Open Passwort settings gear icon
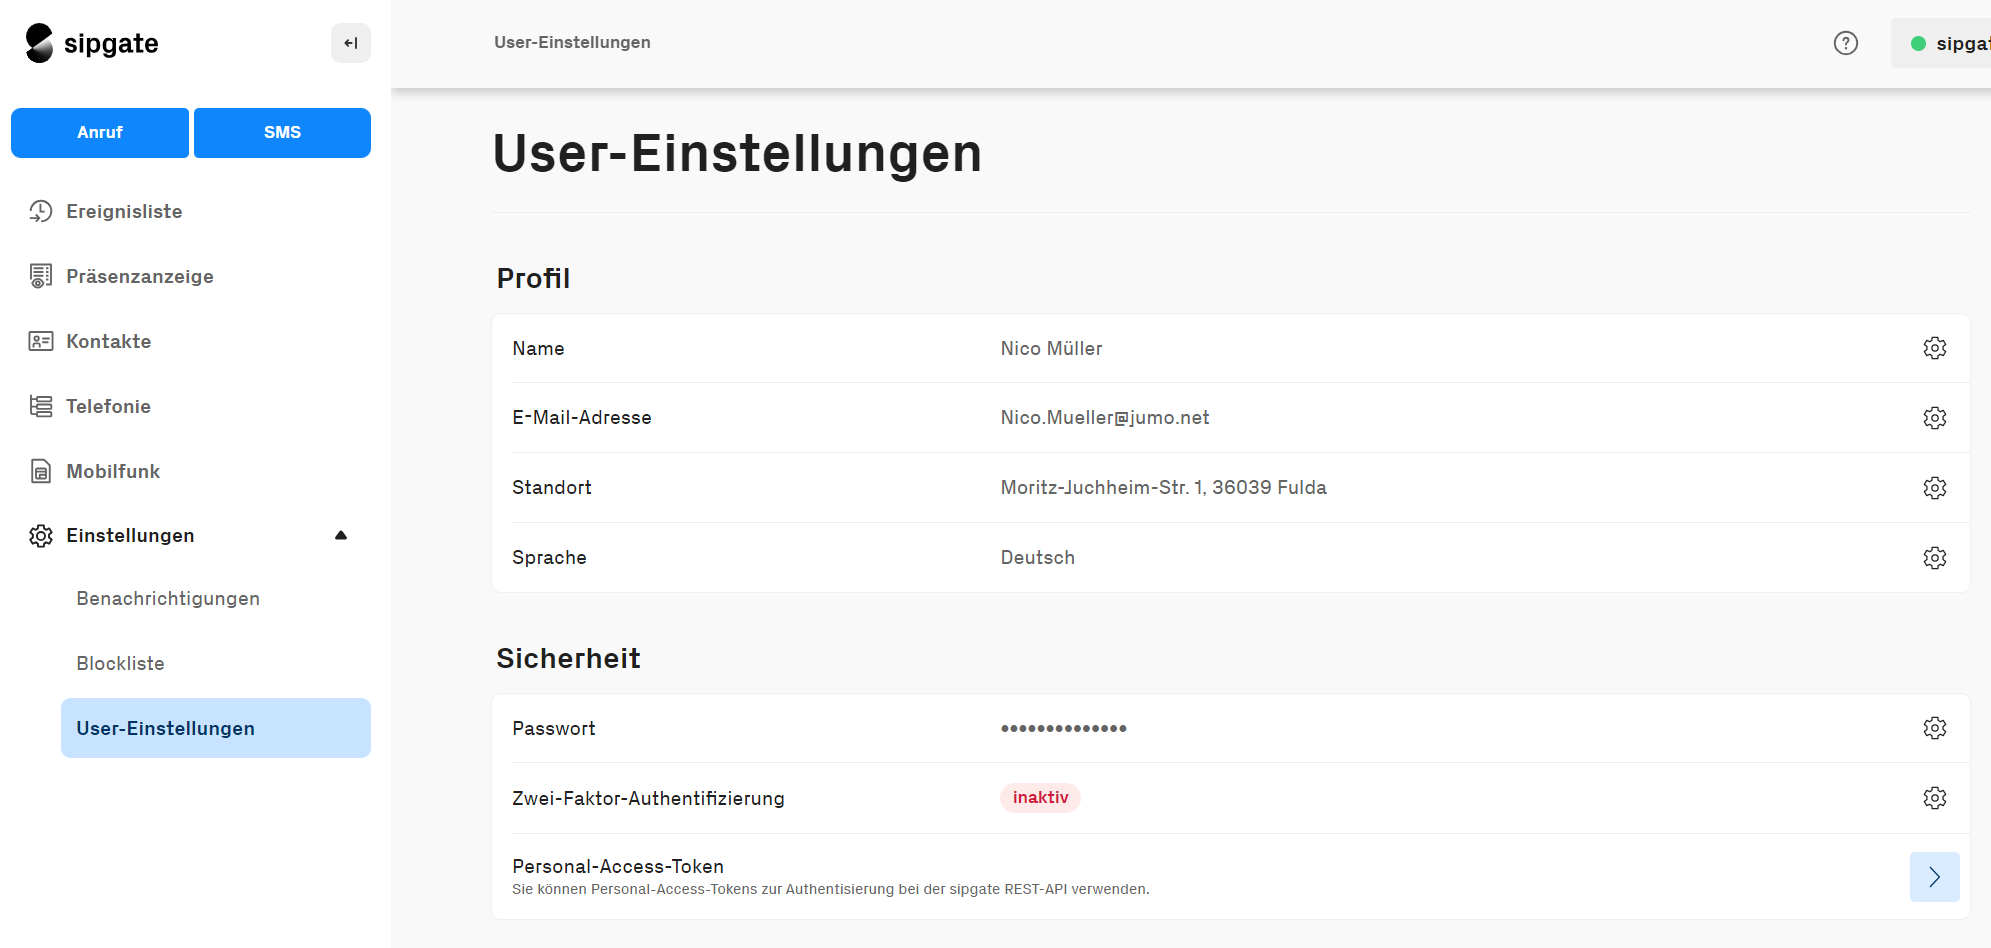This screenshot has height=948, width=1991. [x=1934, y=728]
